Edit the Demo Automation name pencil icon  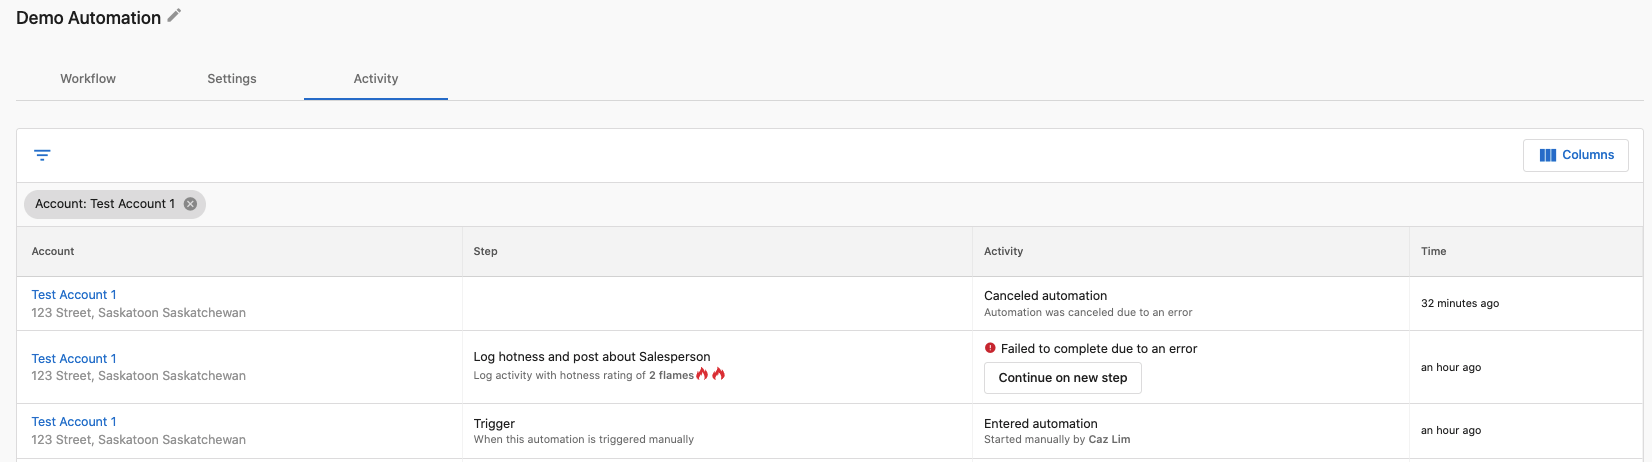tap(174, 15)
